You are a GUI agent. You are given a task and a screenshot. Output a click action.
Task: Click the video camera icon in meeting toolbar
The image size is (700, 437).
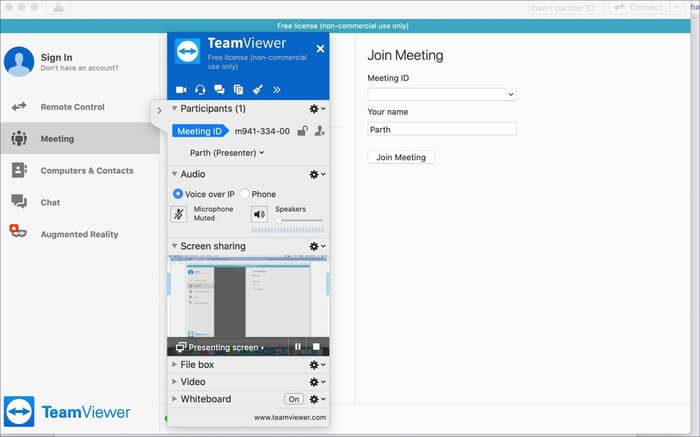click(x=181, y=90)
